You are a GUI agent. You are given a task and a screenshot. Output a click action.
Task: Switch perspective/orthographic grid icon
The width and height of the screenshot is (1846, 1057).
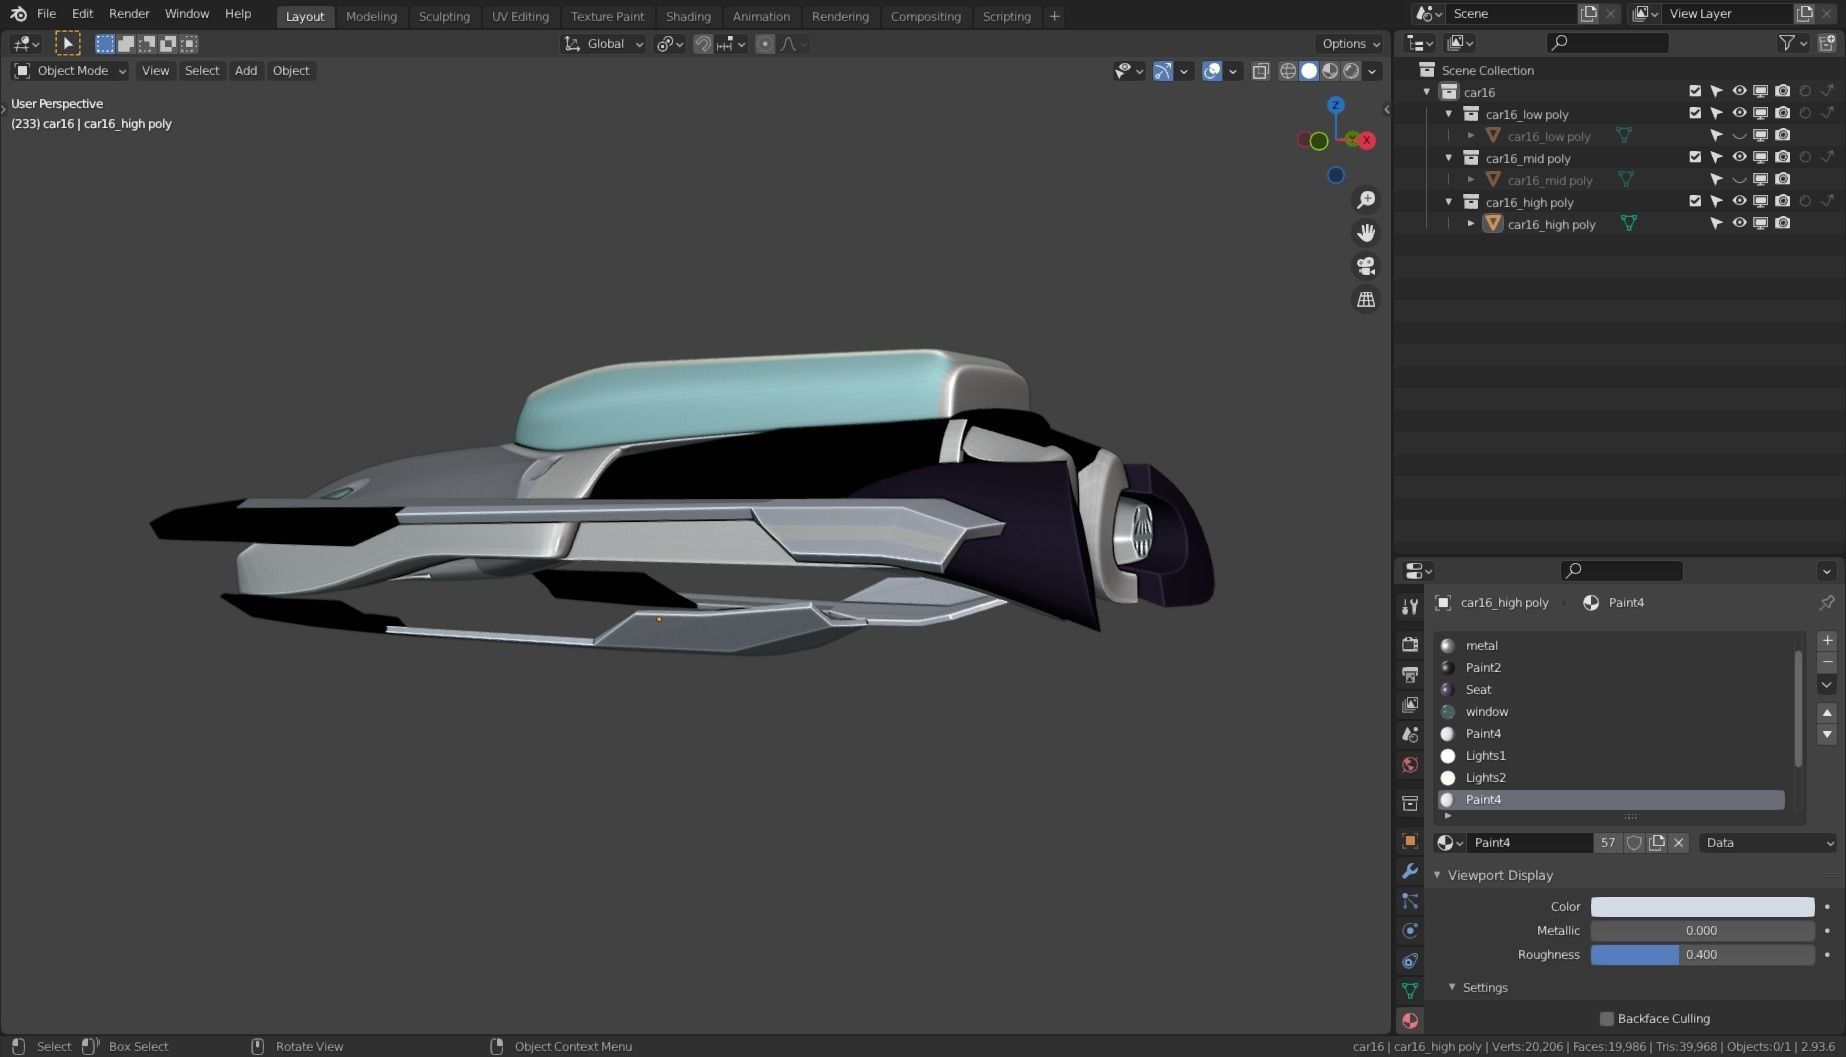[x=1365, y=299]
